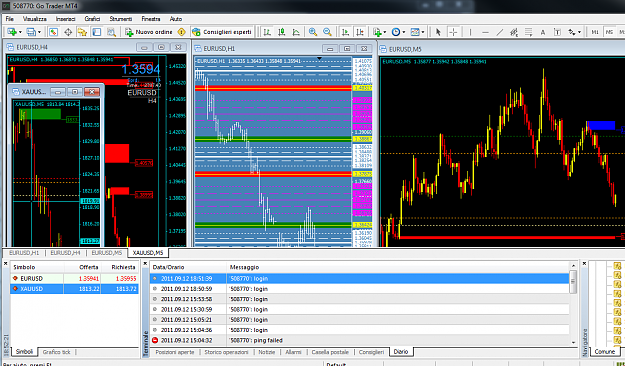Switch chart type to line chart
The image size is (625, 366).
coord(296,32)
